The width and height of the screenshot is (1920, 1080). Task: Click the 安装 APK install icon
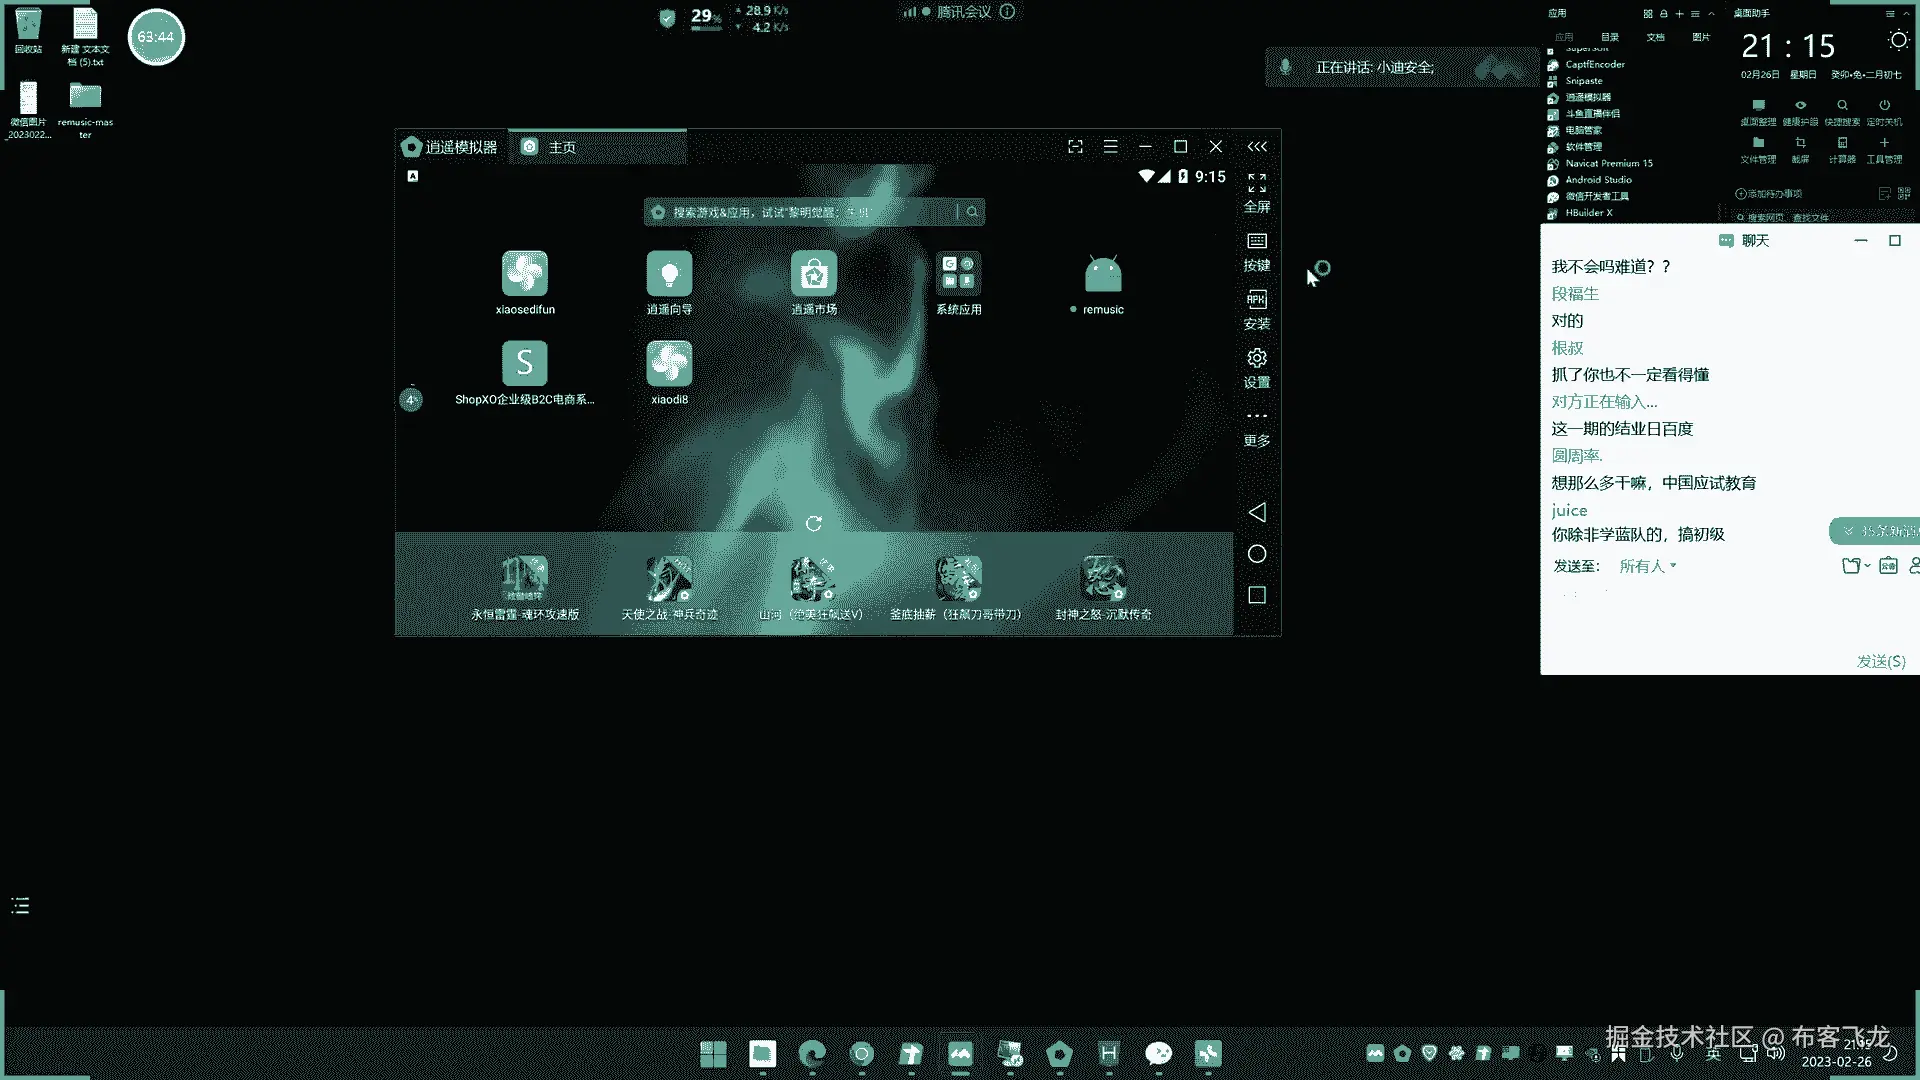coord(1256,308)
